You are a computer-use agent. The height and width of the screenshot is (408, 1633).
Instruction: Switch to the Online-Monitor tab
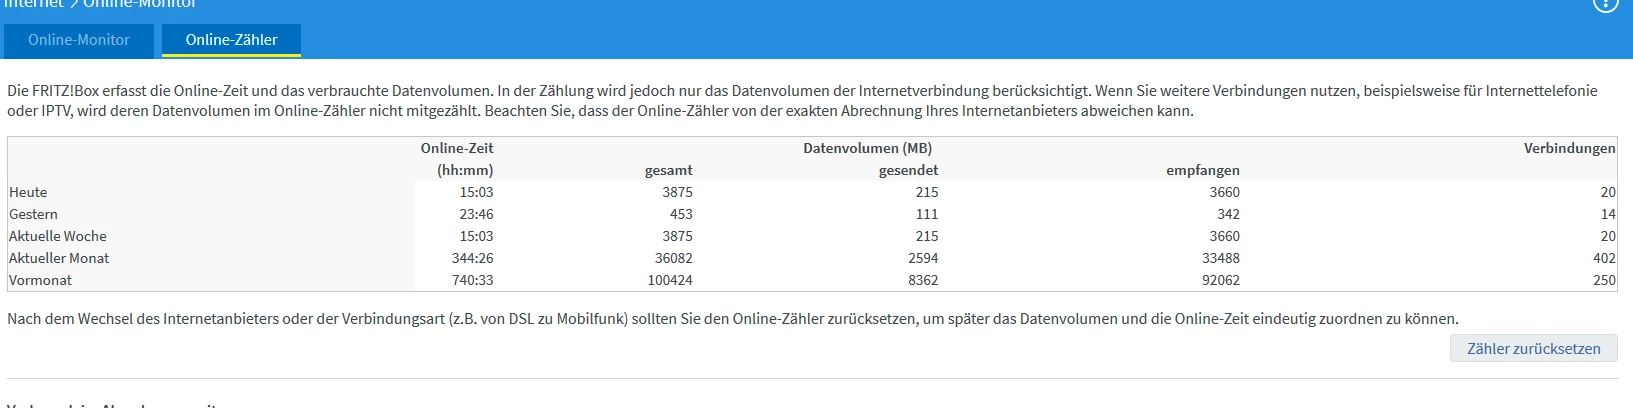coord(79,40)
